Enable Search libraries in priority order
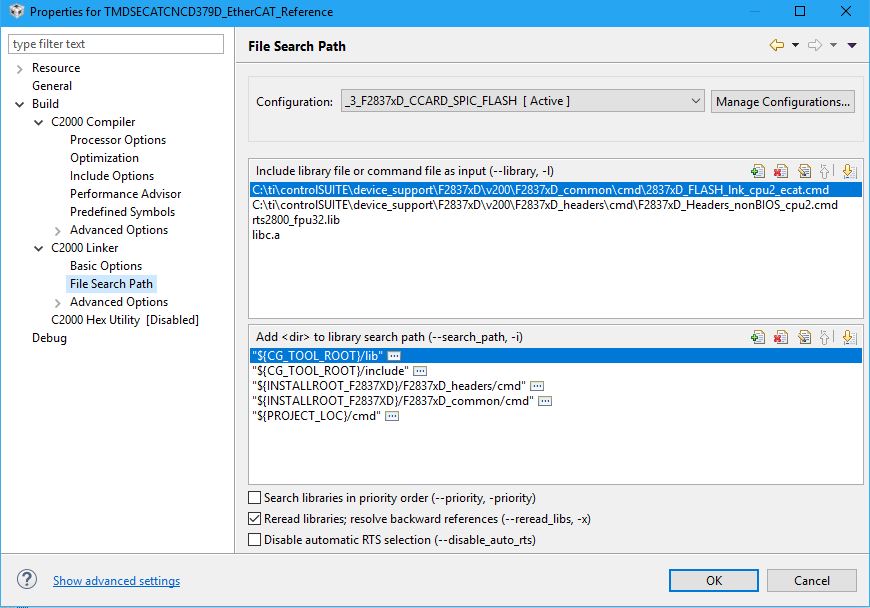The width and height of the screenshot is (870, 608). (x=255, y=498)
